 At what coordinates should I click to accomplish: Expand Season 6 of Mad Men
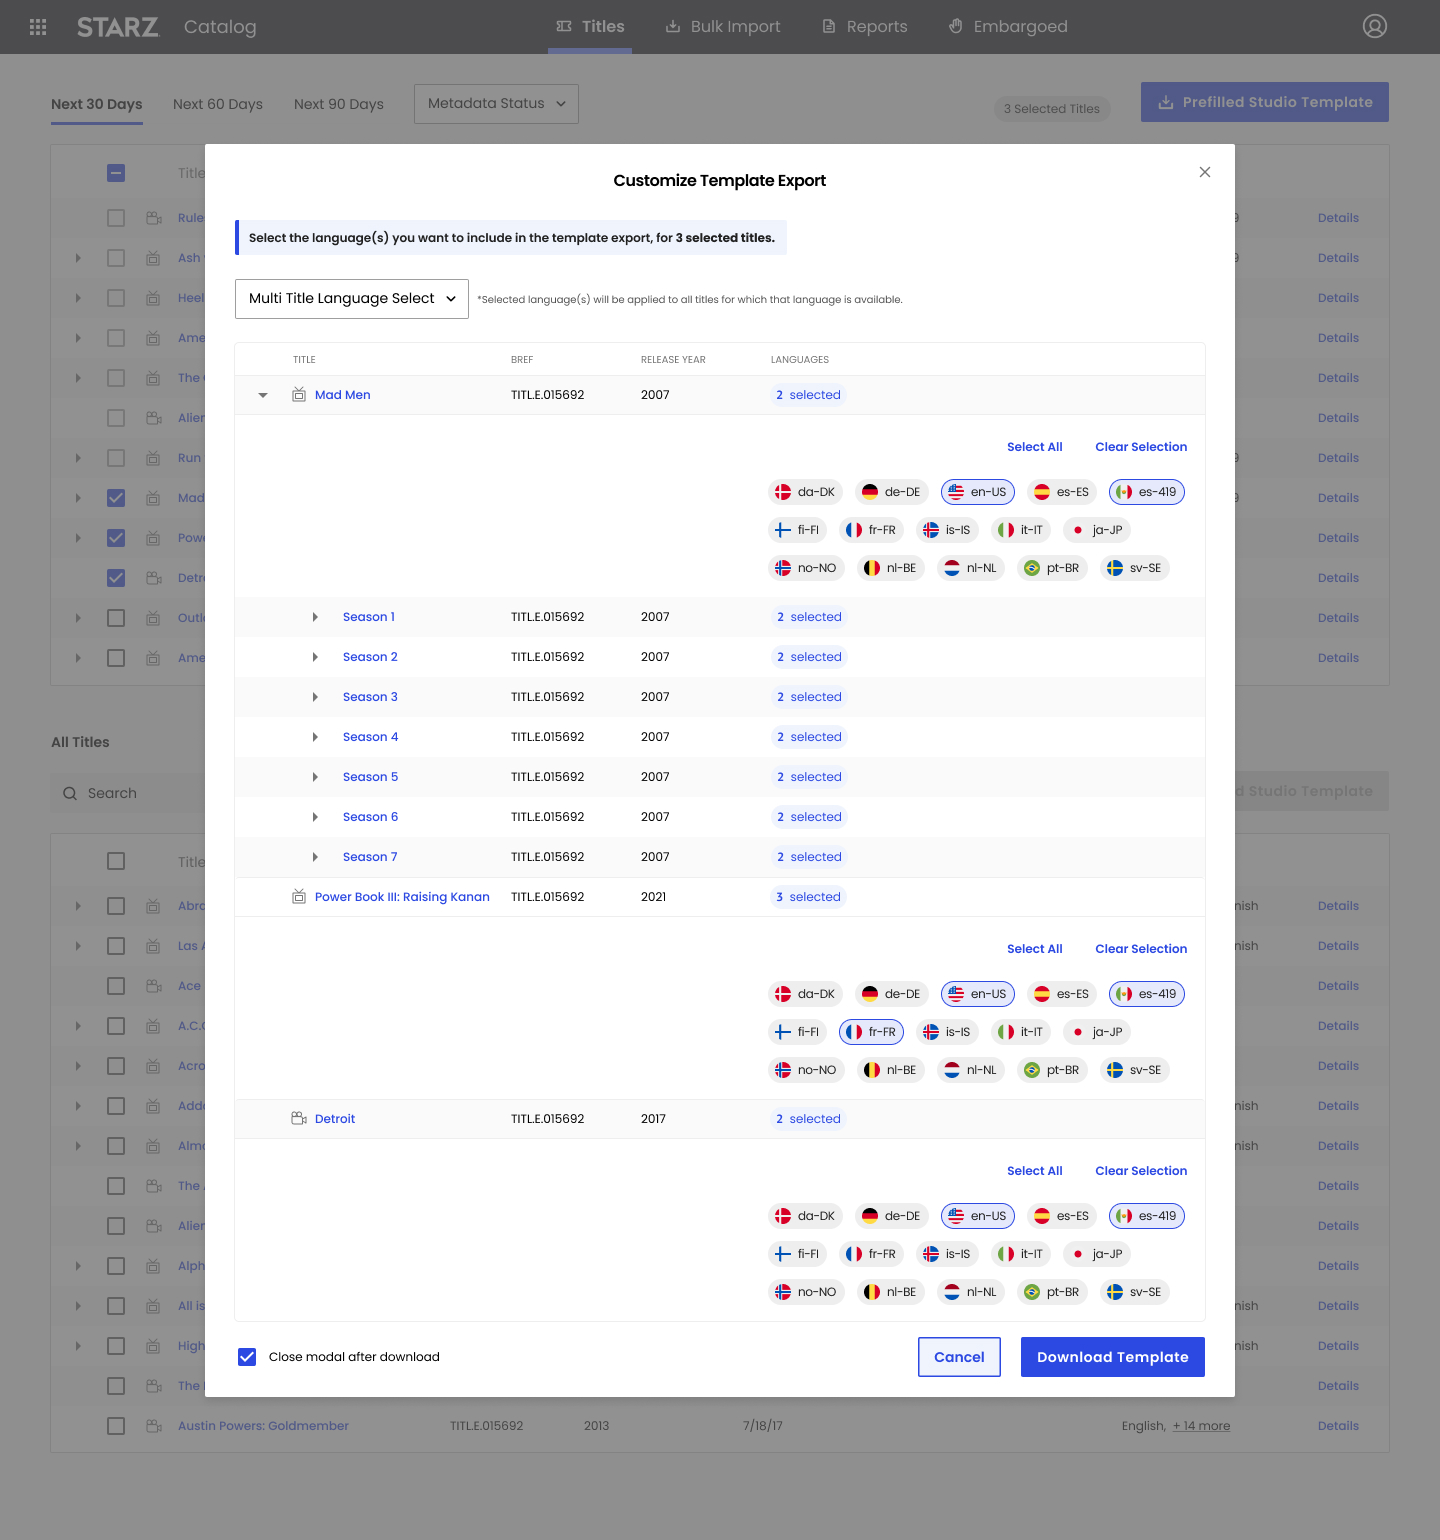[x=315, y=817]
